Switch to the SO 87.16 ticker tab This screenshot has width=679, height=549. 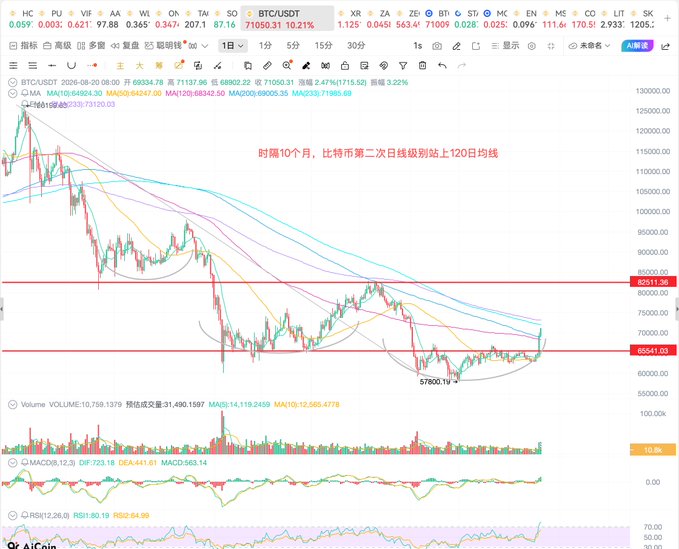(x=226, y=19)
